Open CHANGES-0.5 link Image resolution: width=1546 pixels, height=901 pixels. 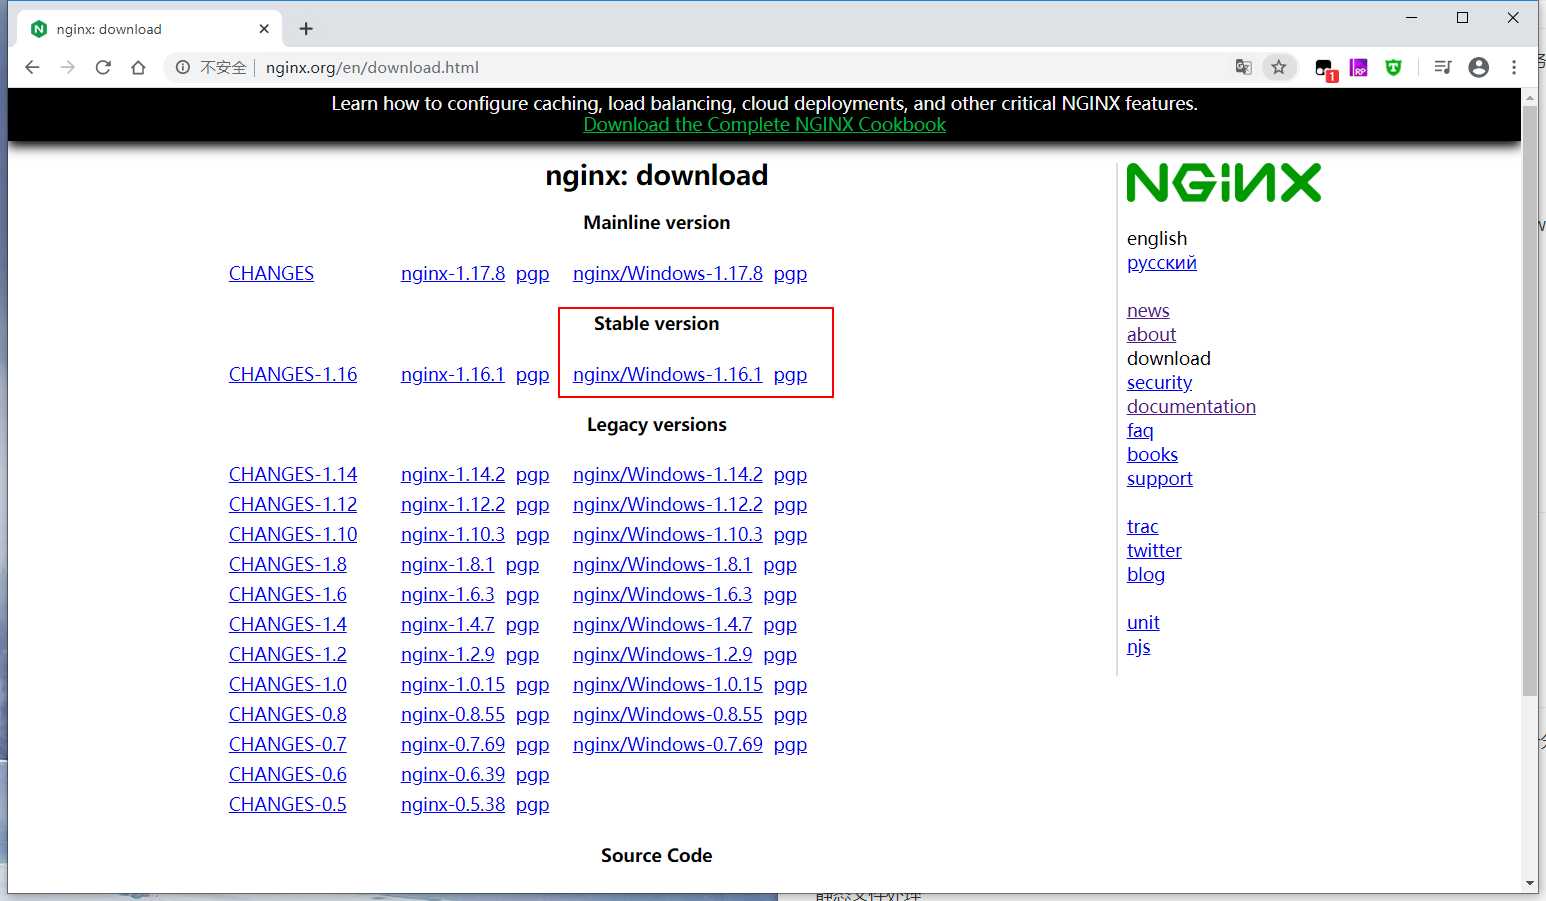[288, 804]
